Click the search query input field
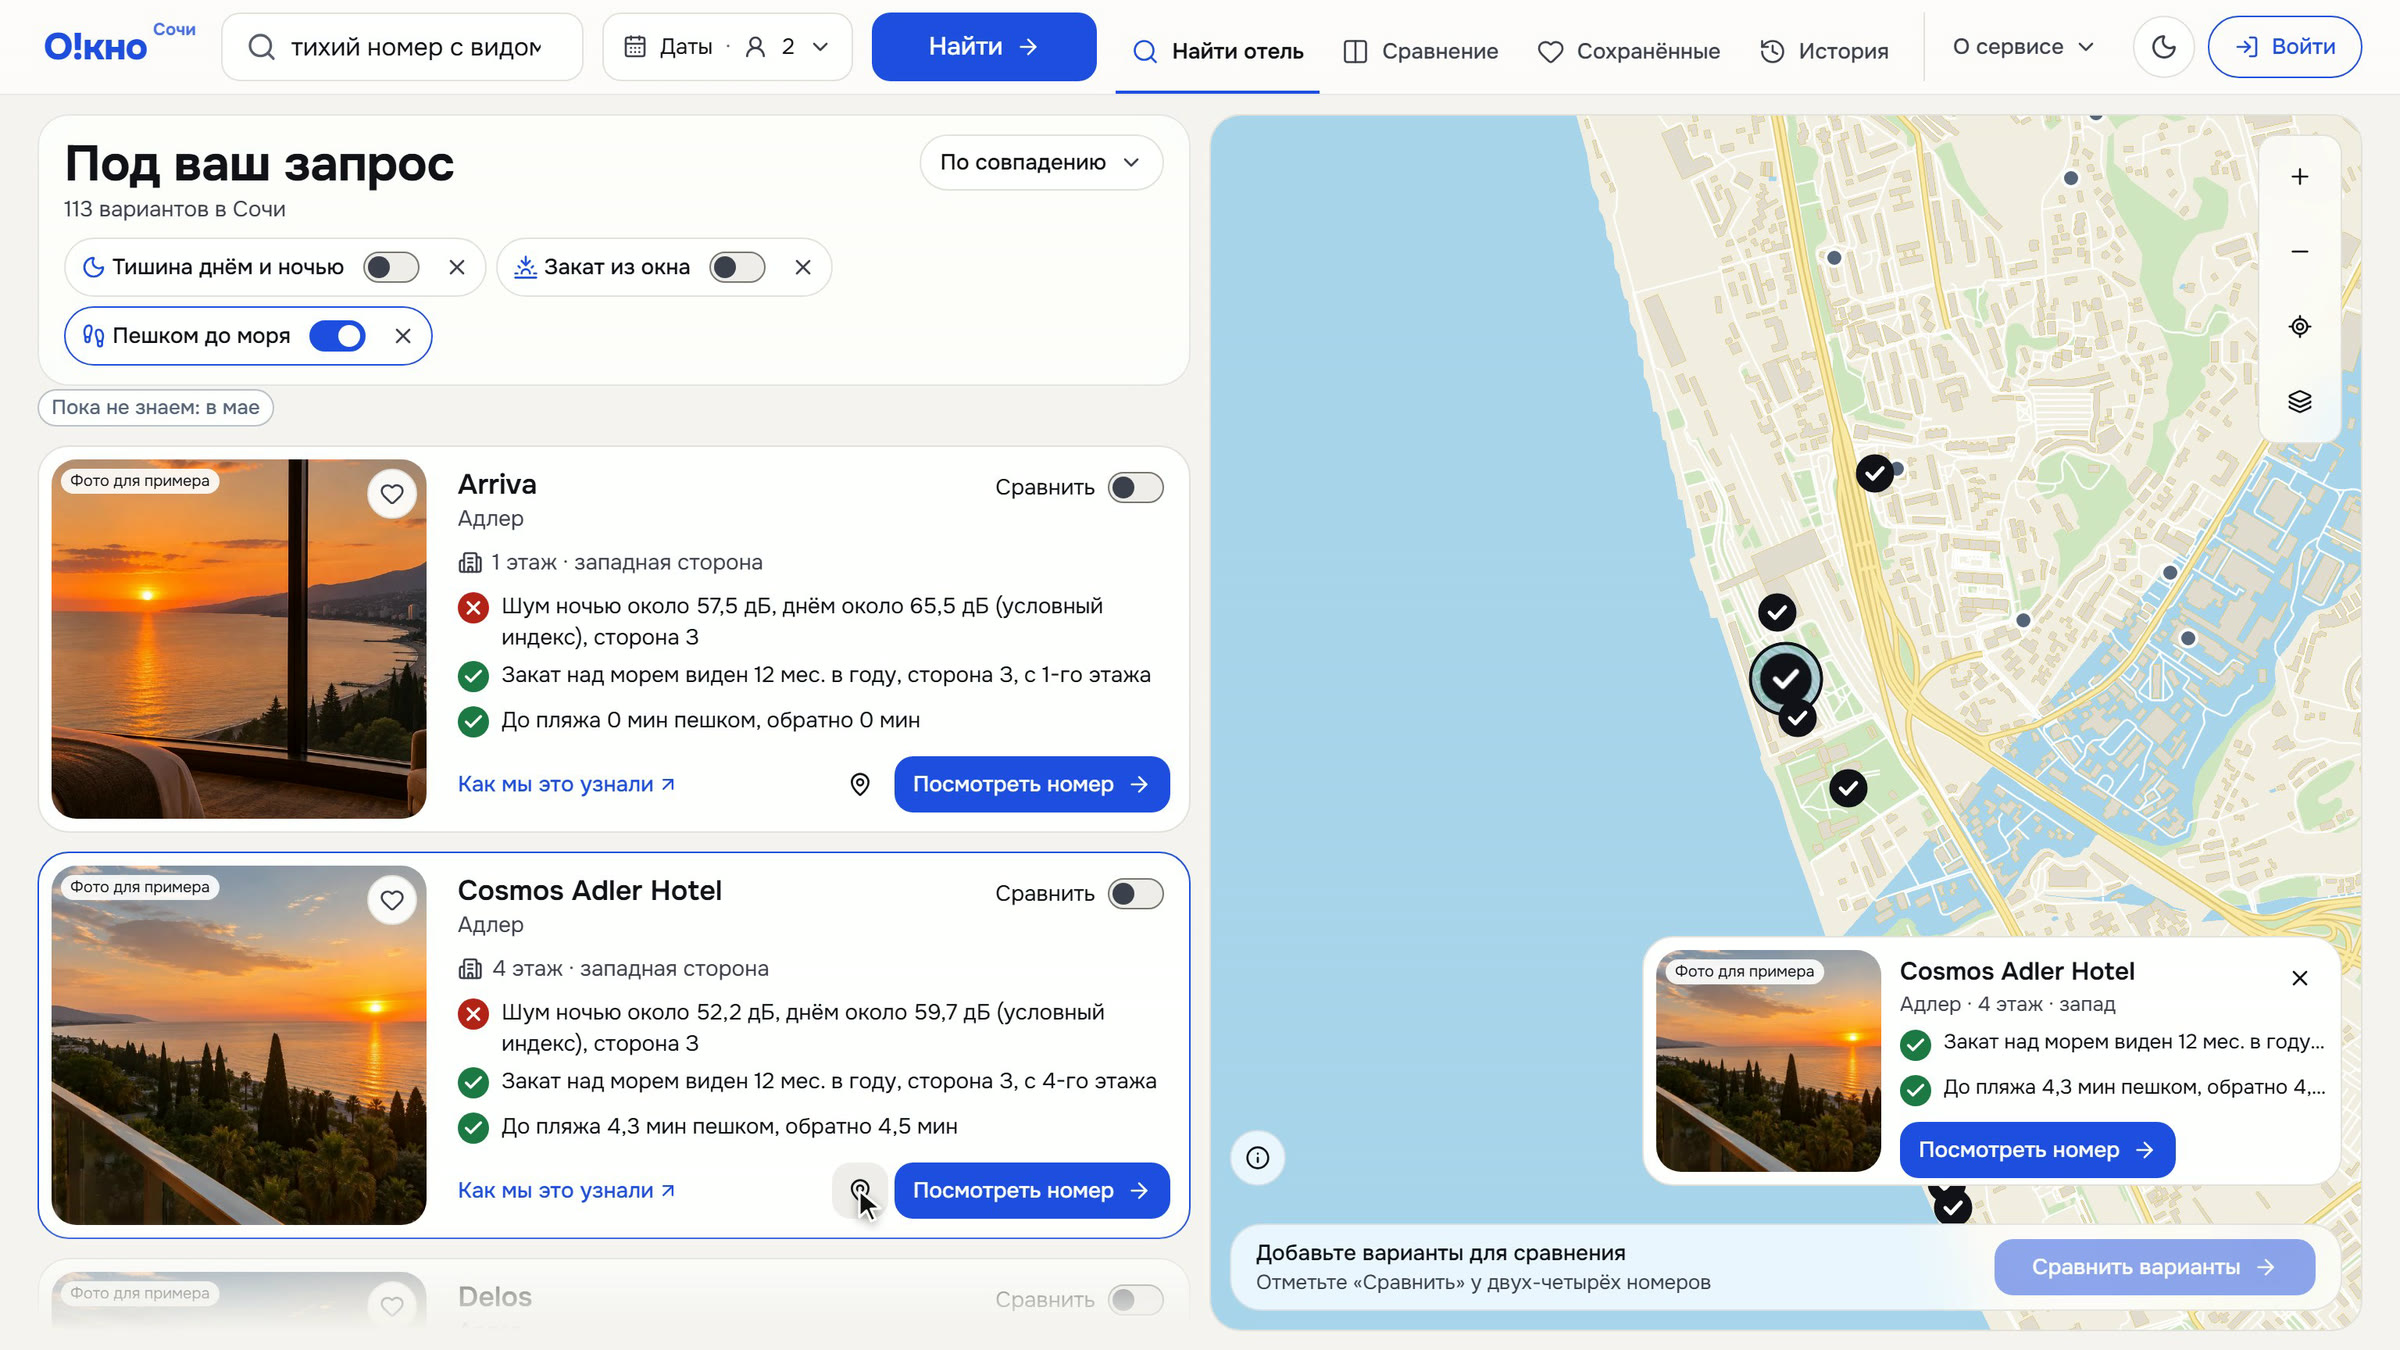Viewport: 2400px width, 1350px height. tap(402, 47)
